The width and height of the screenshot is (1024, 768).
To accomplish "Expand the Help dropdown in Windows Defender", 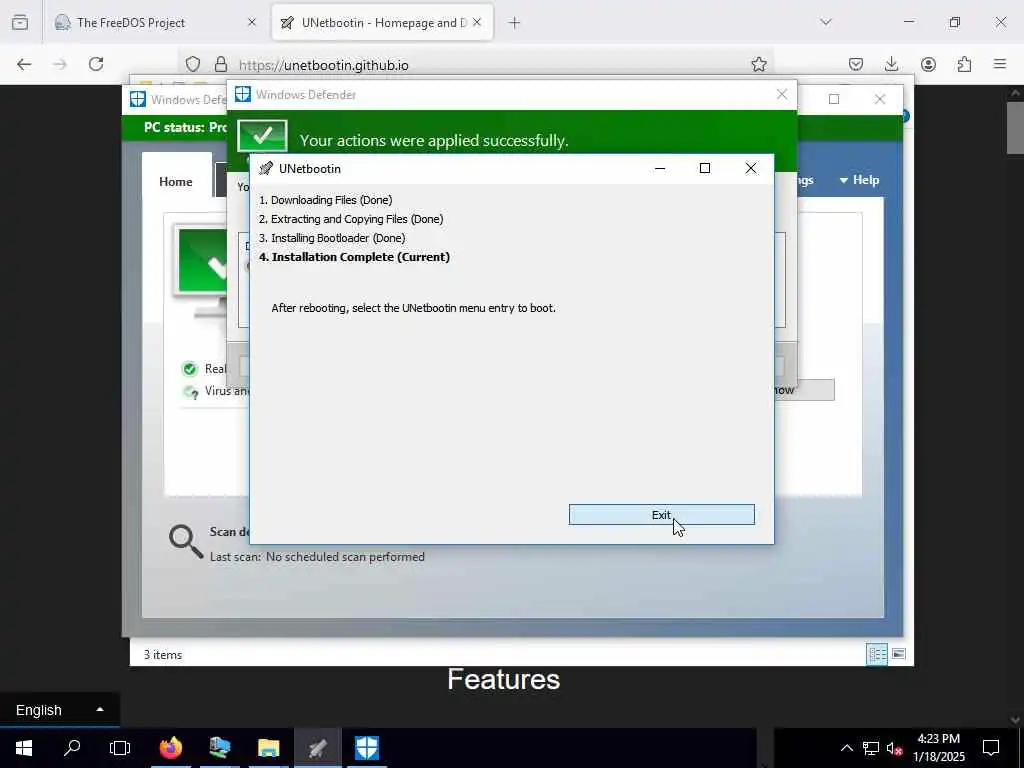I will [859, 180].
